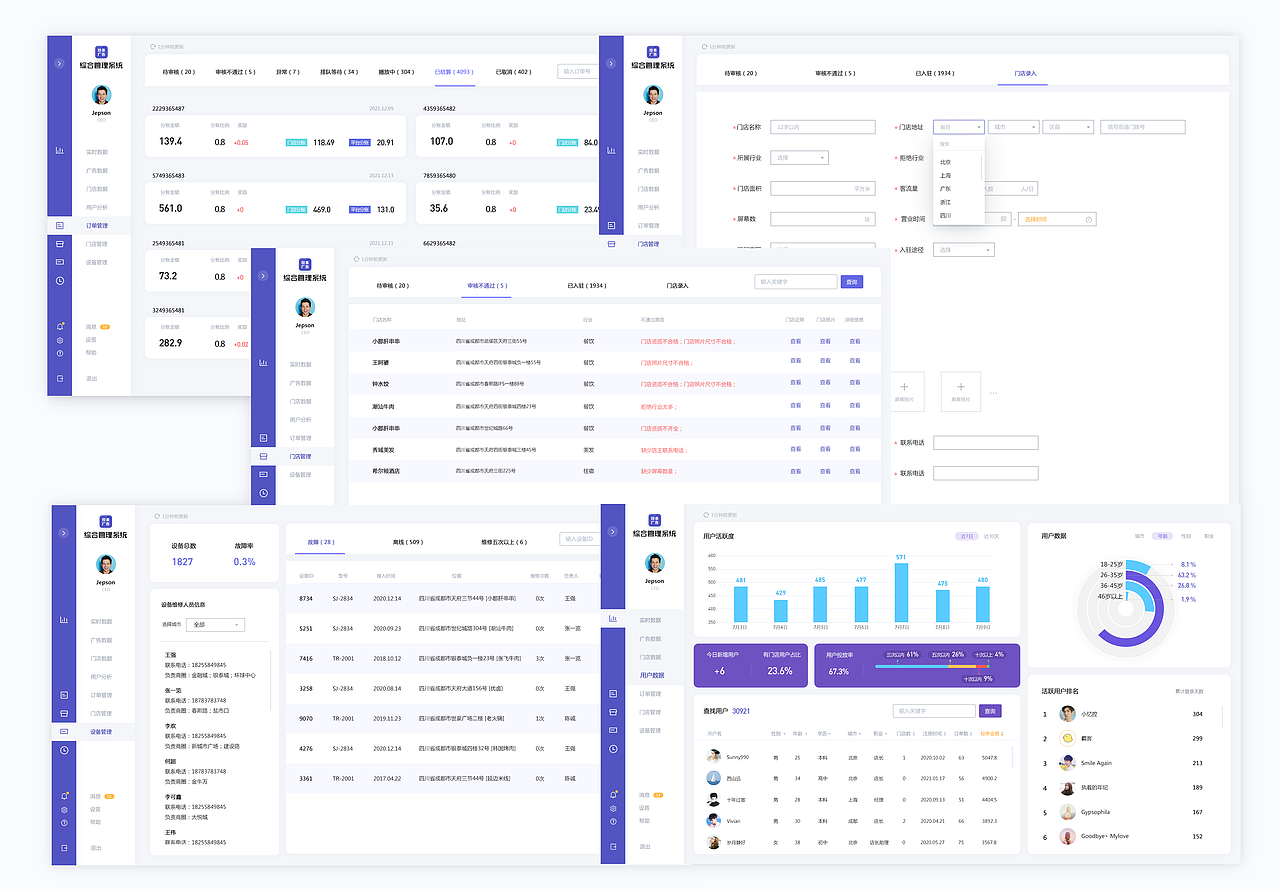Click 门店名称 input field
This screenshot has height=889, width=1280.
(822, 127)
